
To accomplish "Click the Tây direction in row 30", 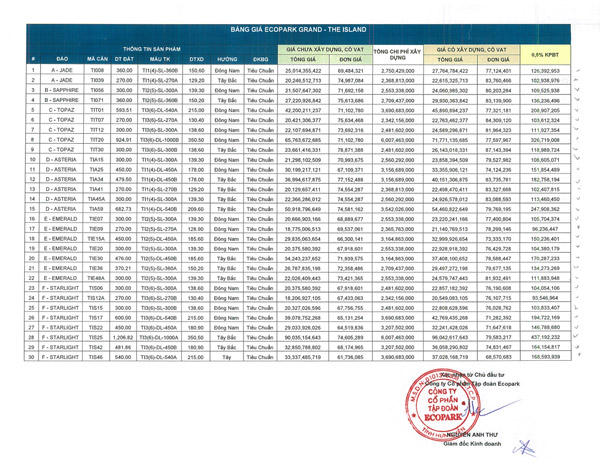I will tap(227, 357).
